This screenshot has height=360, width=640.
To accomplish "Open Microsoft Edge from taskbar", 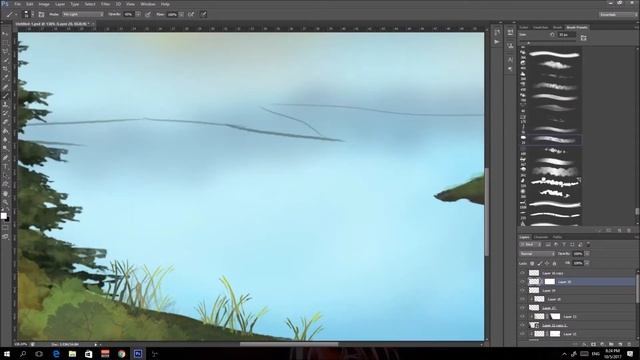I will click(56, 354).
